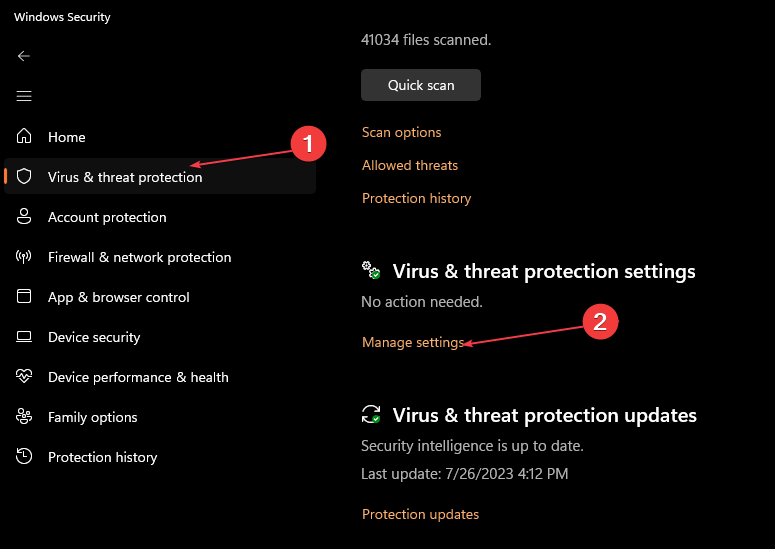Click the protection settings gear icon
775x549 pixels.
[371, 270]
